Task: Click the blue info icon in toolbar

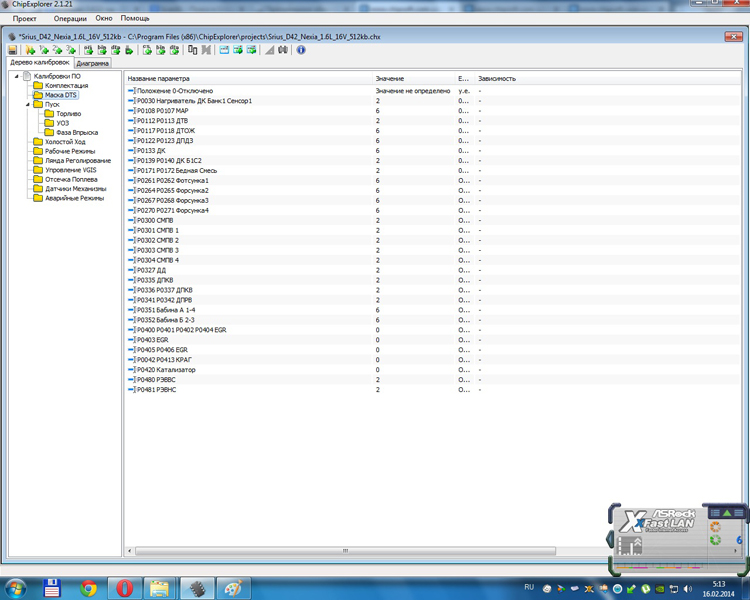Action: (x=301, y=50)
